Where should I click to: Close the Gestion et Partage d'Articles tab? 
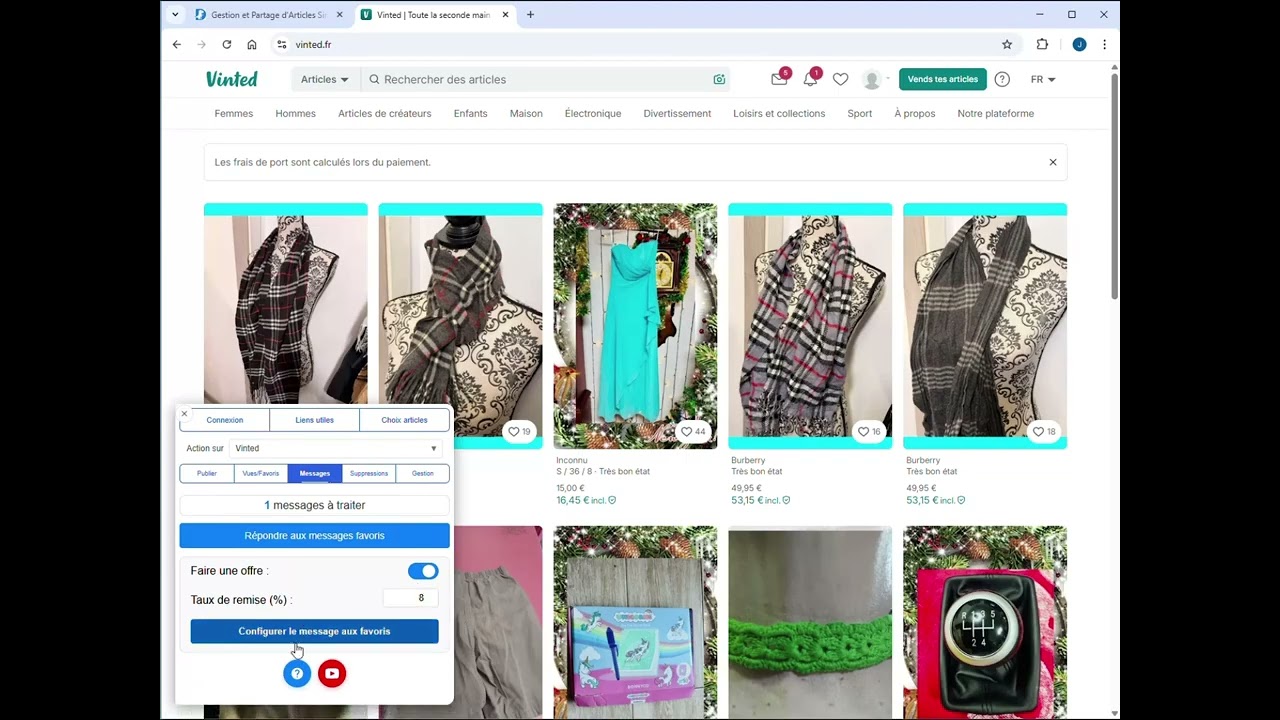(x=339, y=15)
